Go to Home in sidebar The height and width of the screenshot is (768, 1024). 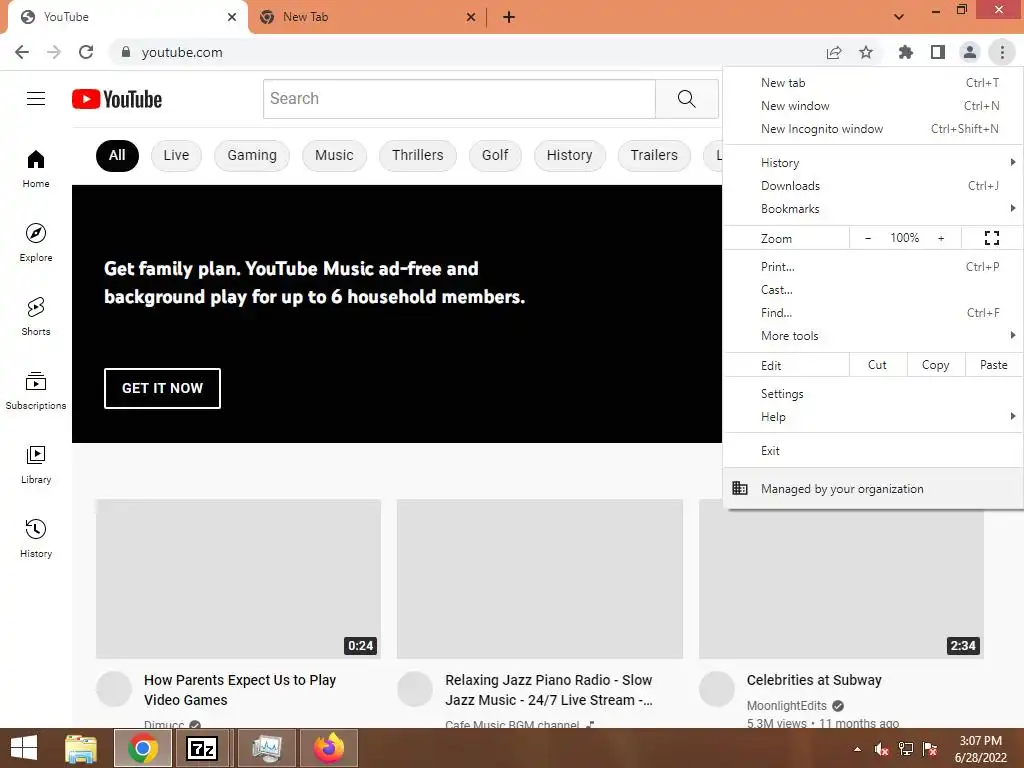click(36, 168)
